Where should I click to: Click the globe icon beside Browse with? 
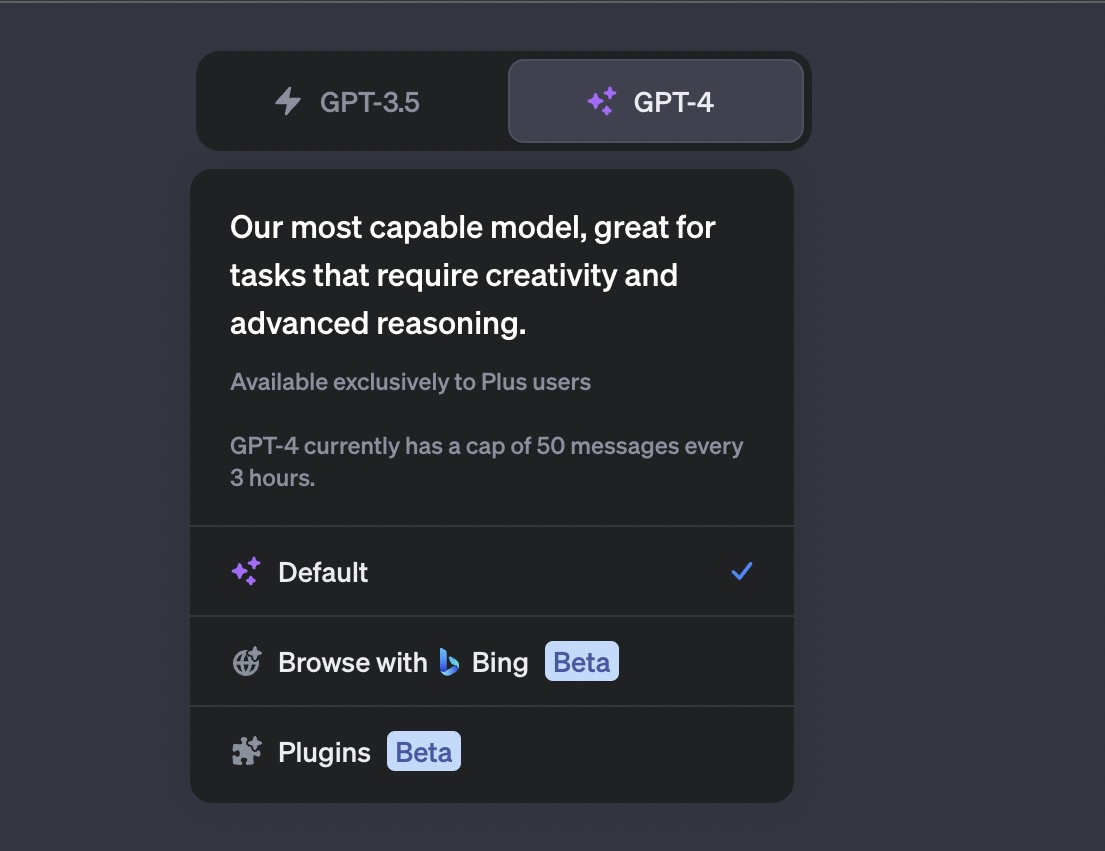click(x=246, y=662)
